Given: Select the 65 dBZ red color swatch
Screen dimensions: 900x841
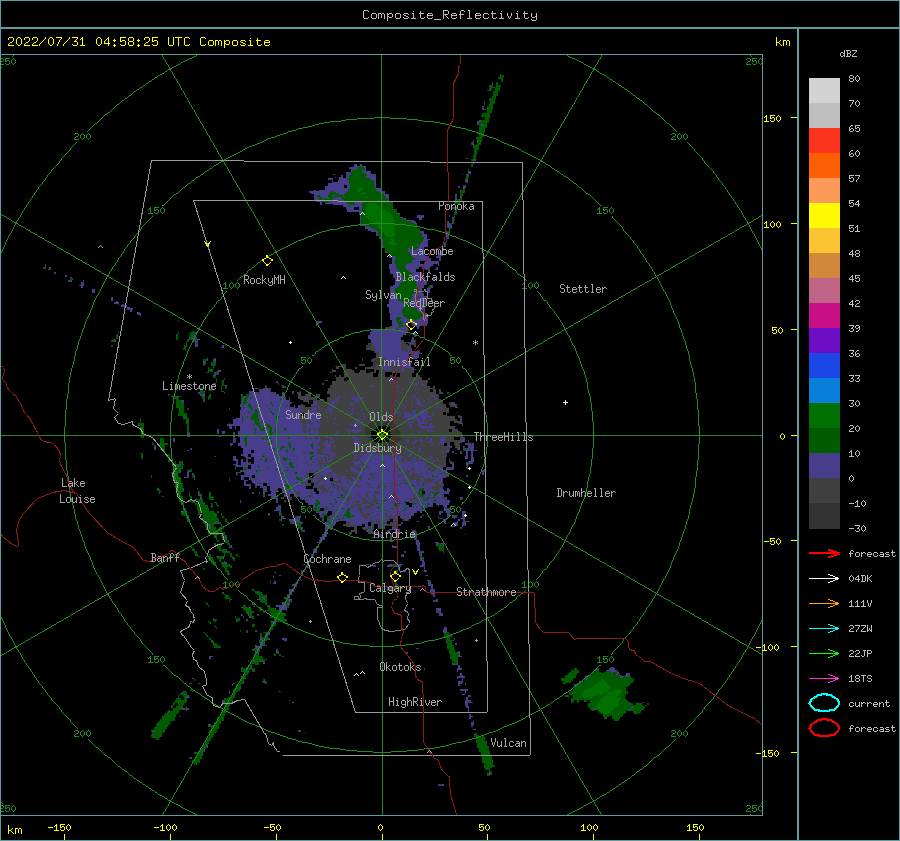Looking at the screenshot, I should pyautogui.click(x=824, y=141).
